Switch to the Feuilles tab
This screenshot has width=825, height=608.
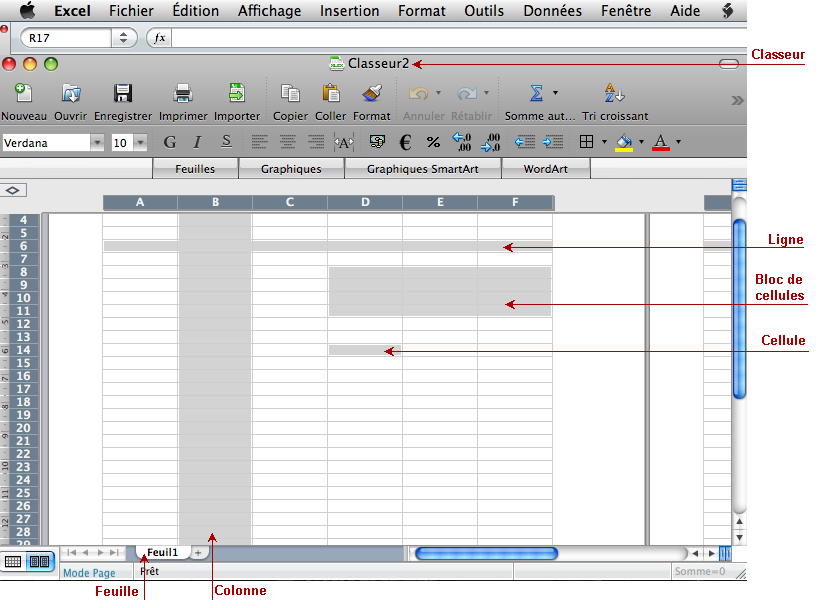click(195, 169)
